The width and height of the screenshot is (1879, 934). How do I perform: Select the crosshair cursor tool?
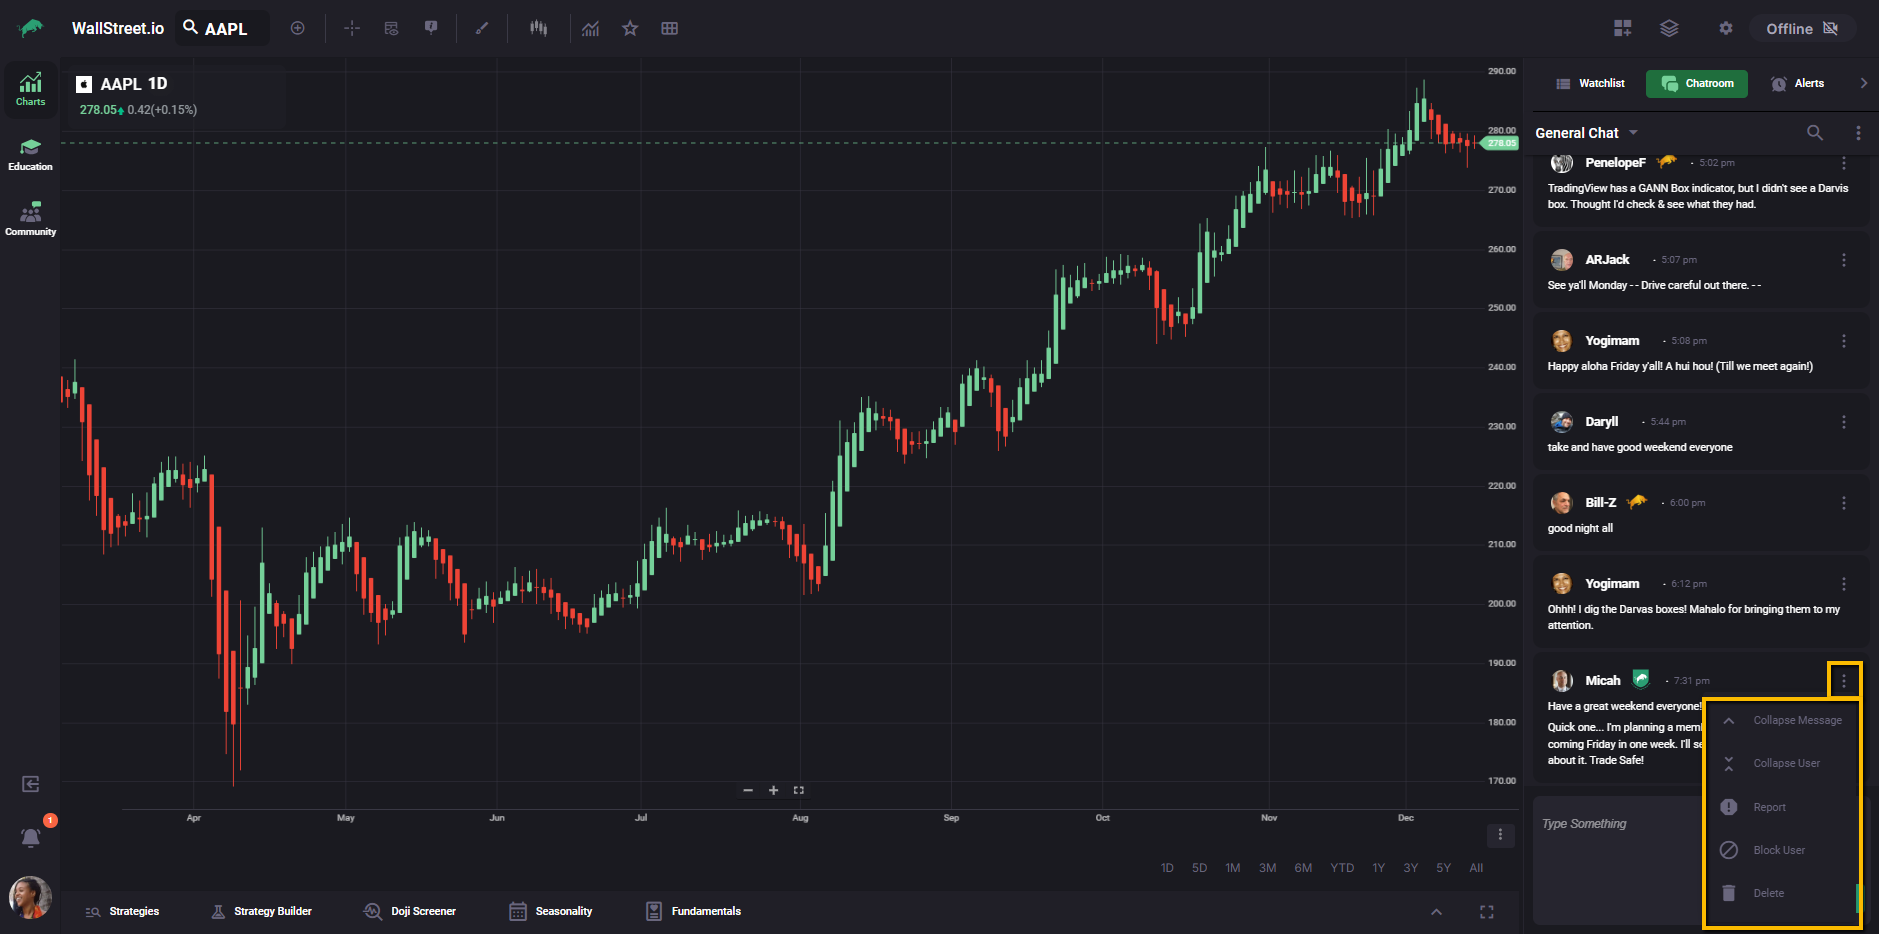point(352,28)
